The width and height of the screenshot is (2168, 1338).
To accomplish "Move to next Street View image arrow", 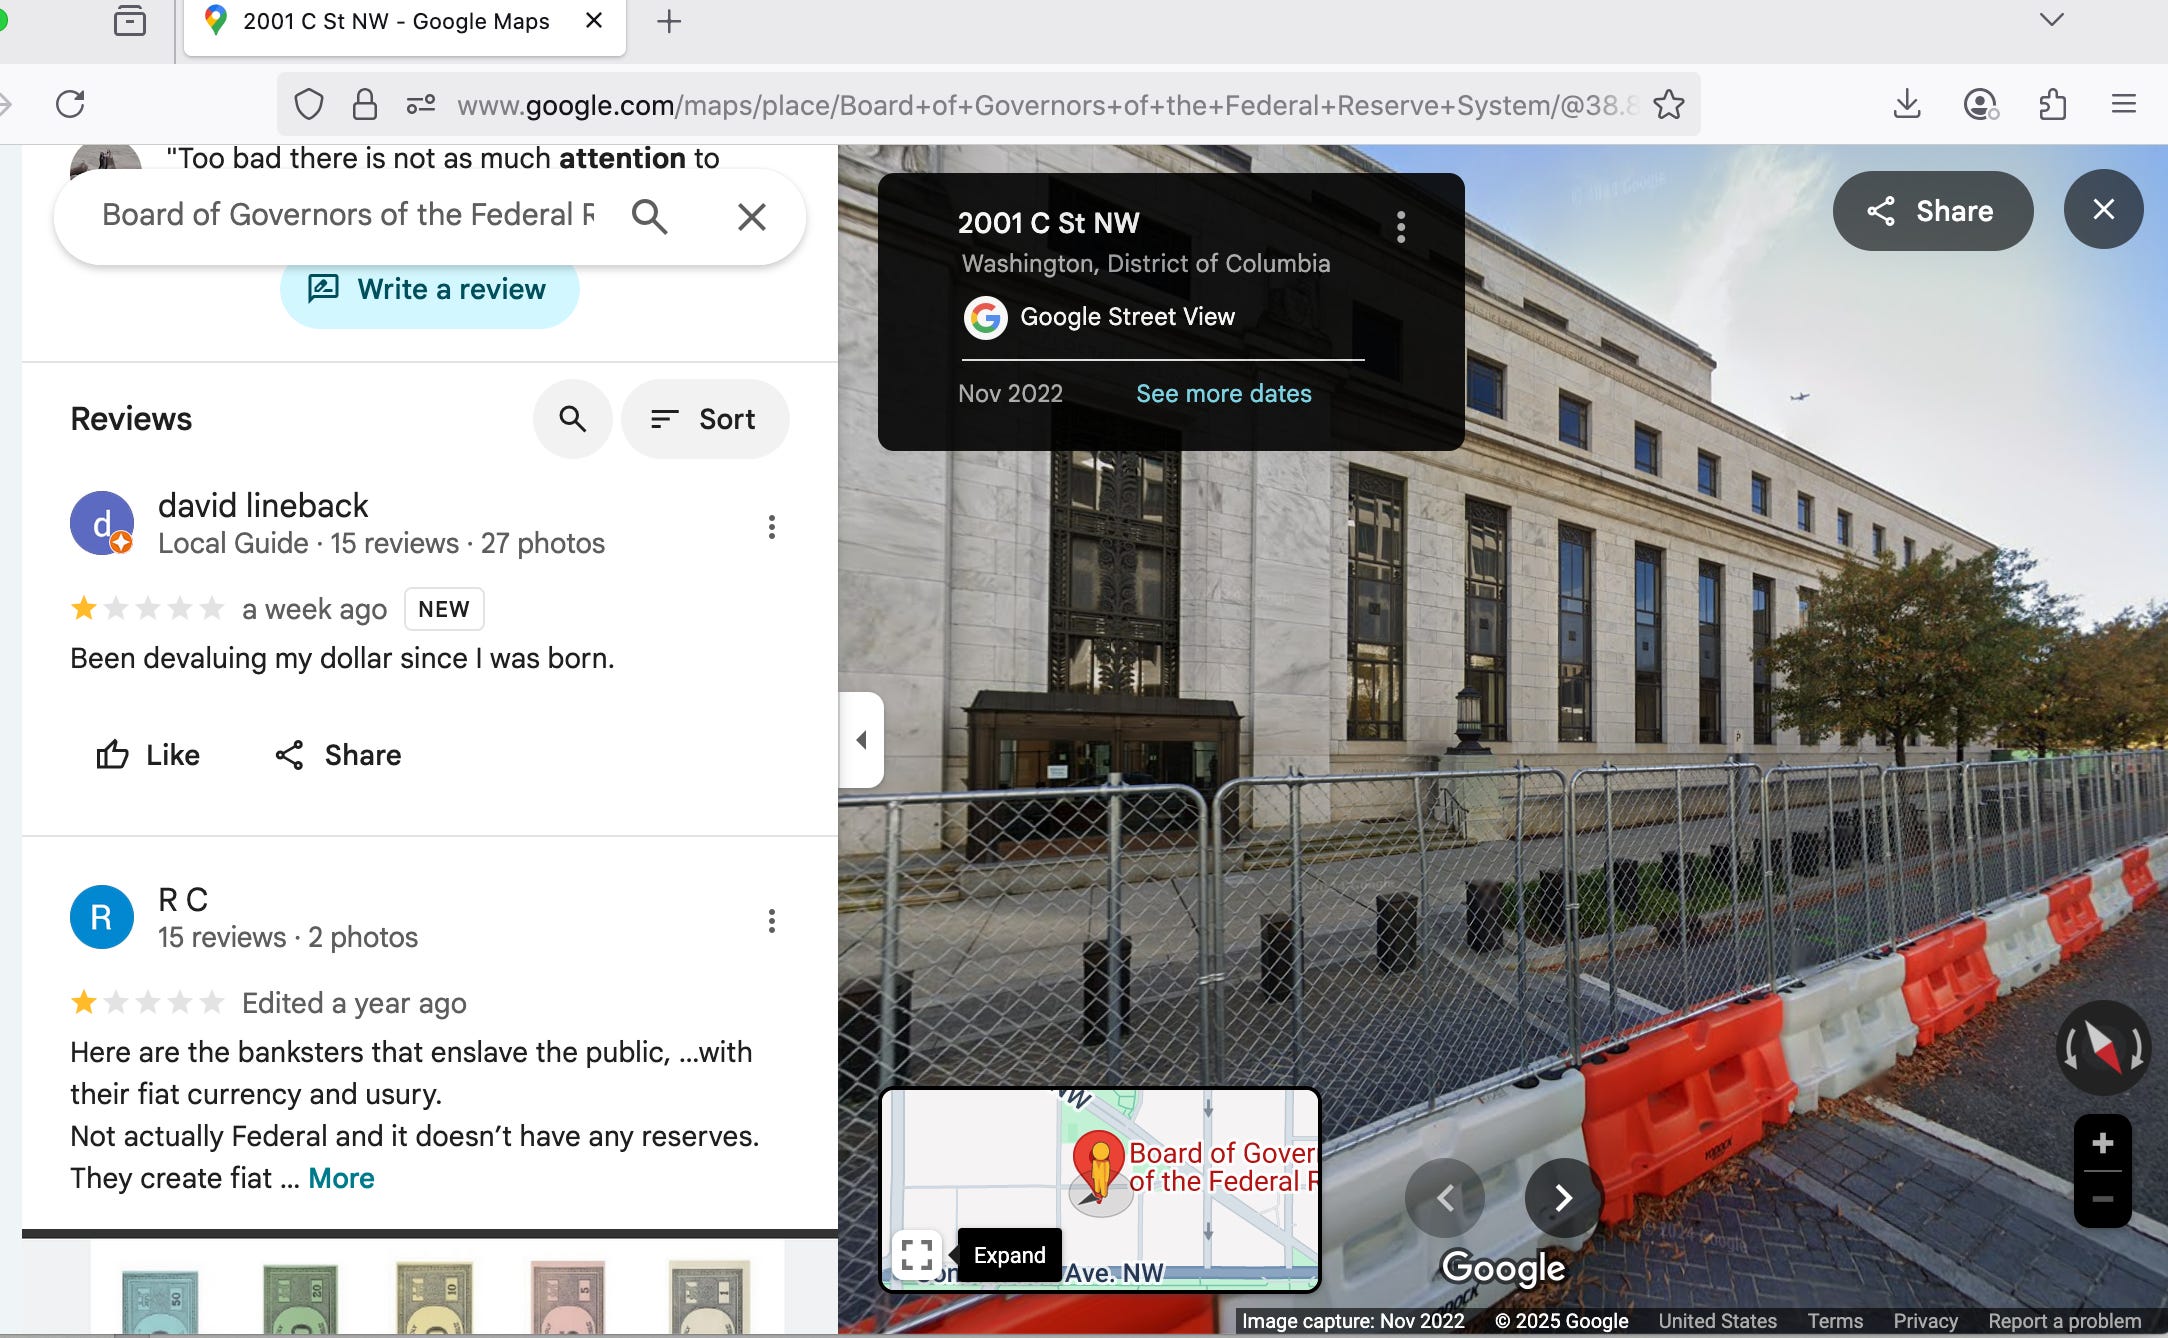I will coord(1563,1197).
